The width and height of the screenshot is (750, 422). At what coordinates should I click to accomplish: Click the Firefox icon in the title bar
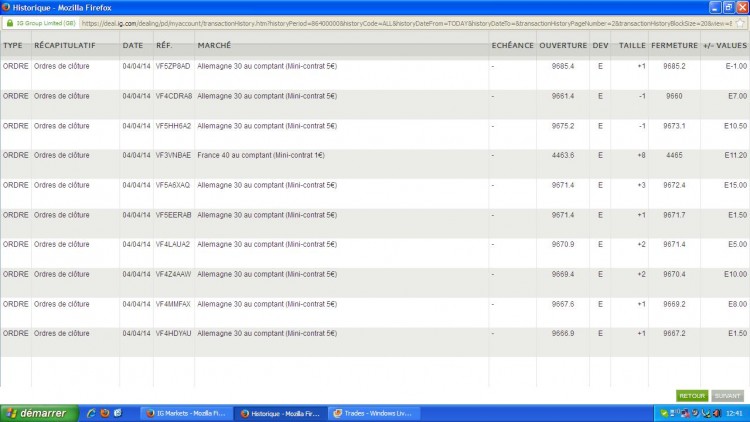point(6,7)
